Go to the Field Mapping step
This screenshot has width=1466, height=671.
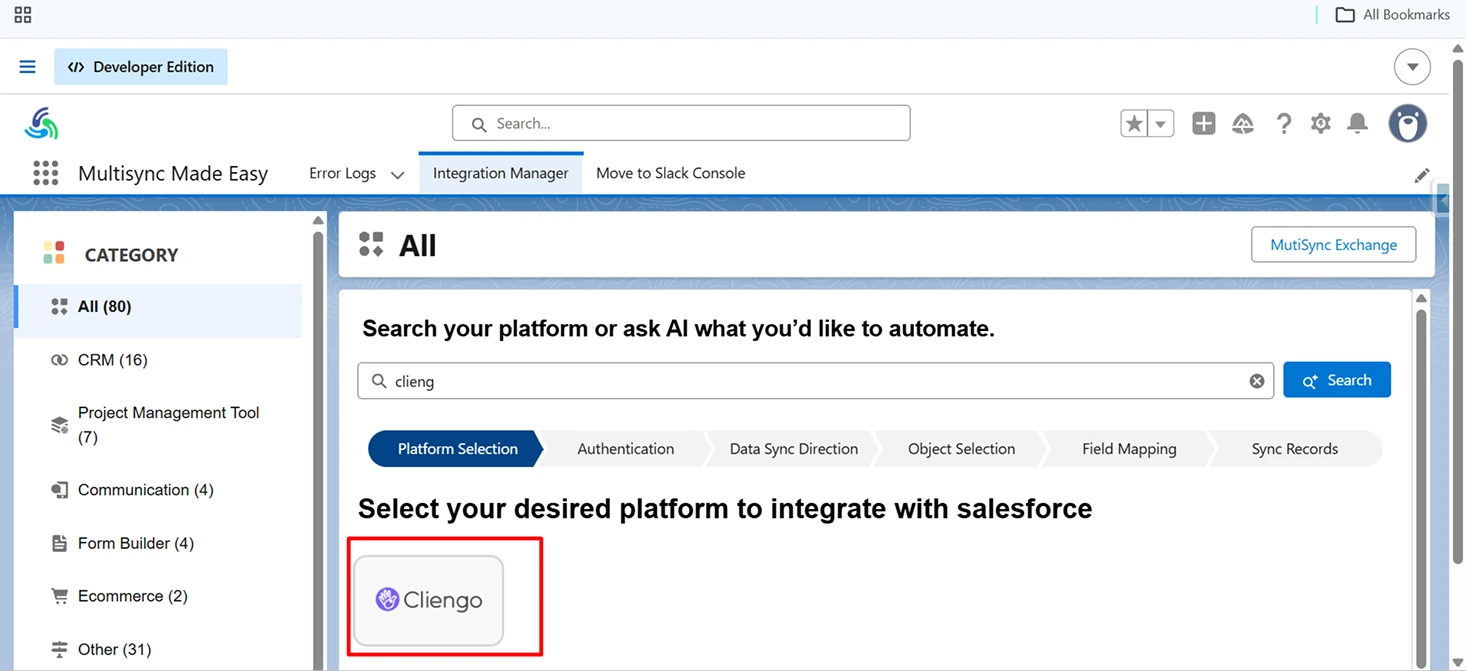coord(1129,449)
